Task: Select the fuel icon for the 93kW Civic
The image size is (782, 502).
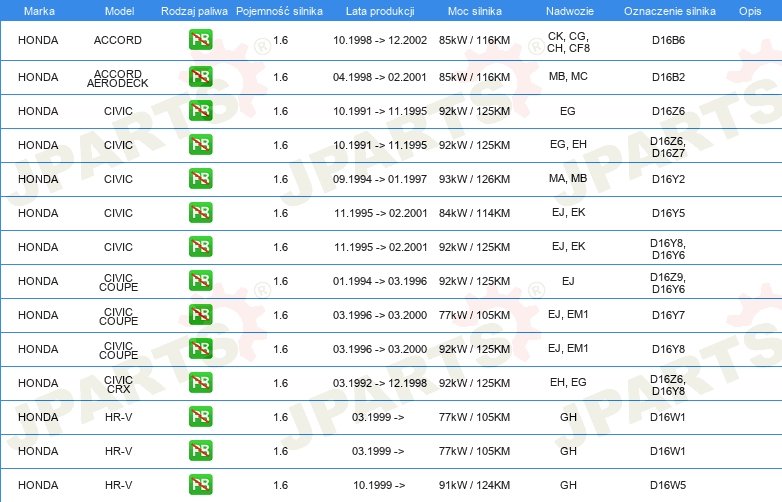Action: click(200, 179)
